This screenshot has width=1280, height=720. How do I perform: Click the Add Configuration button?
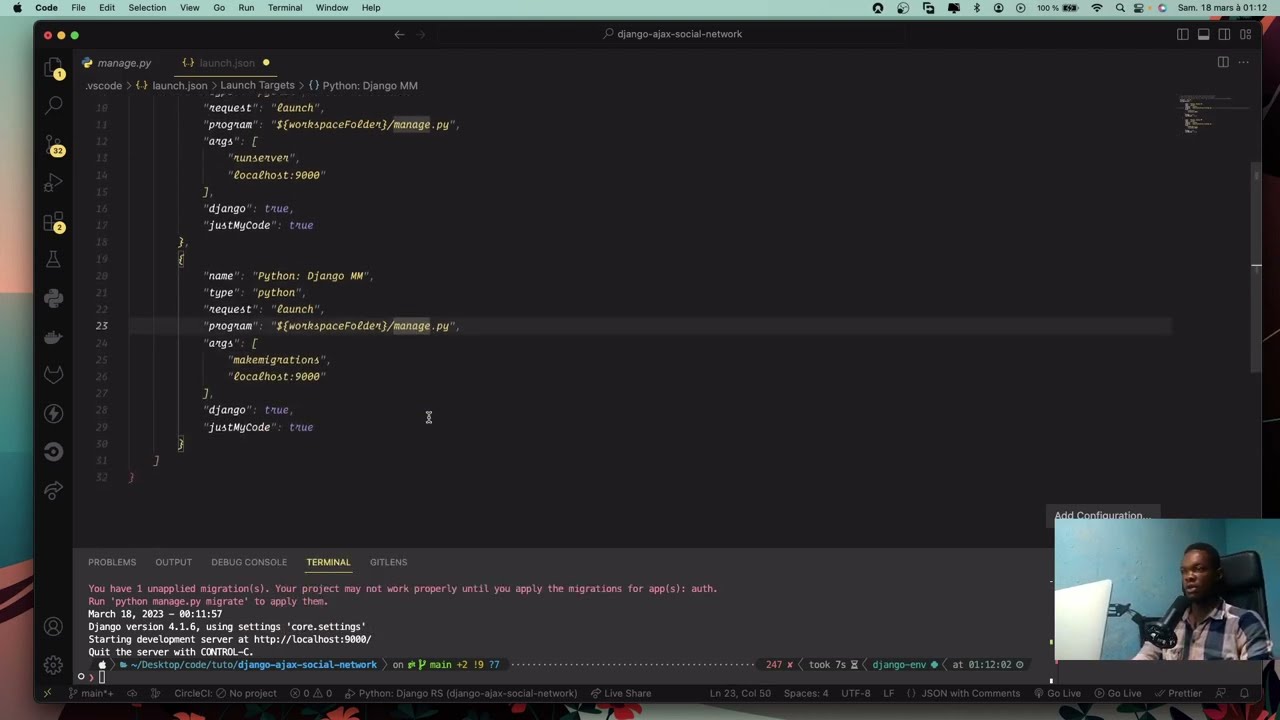(x=1102, y=516)
